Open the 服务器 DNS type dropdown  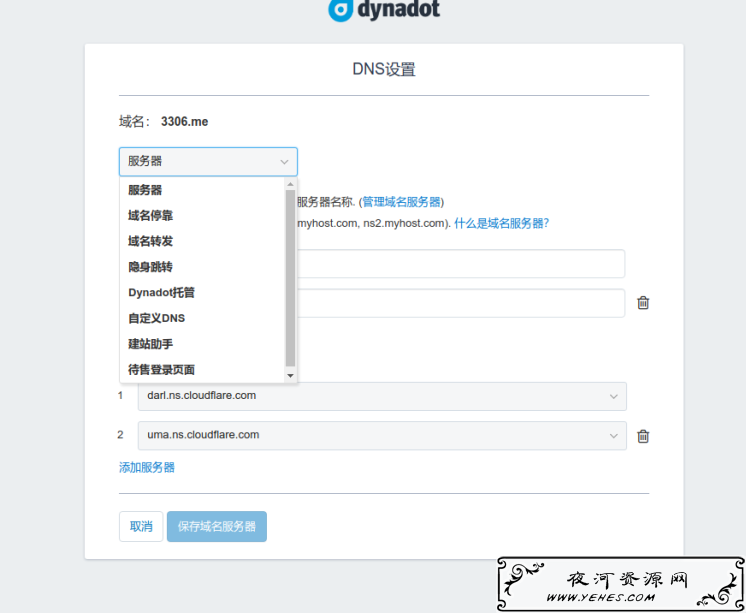[208, 161]
